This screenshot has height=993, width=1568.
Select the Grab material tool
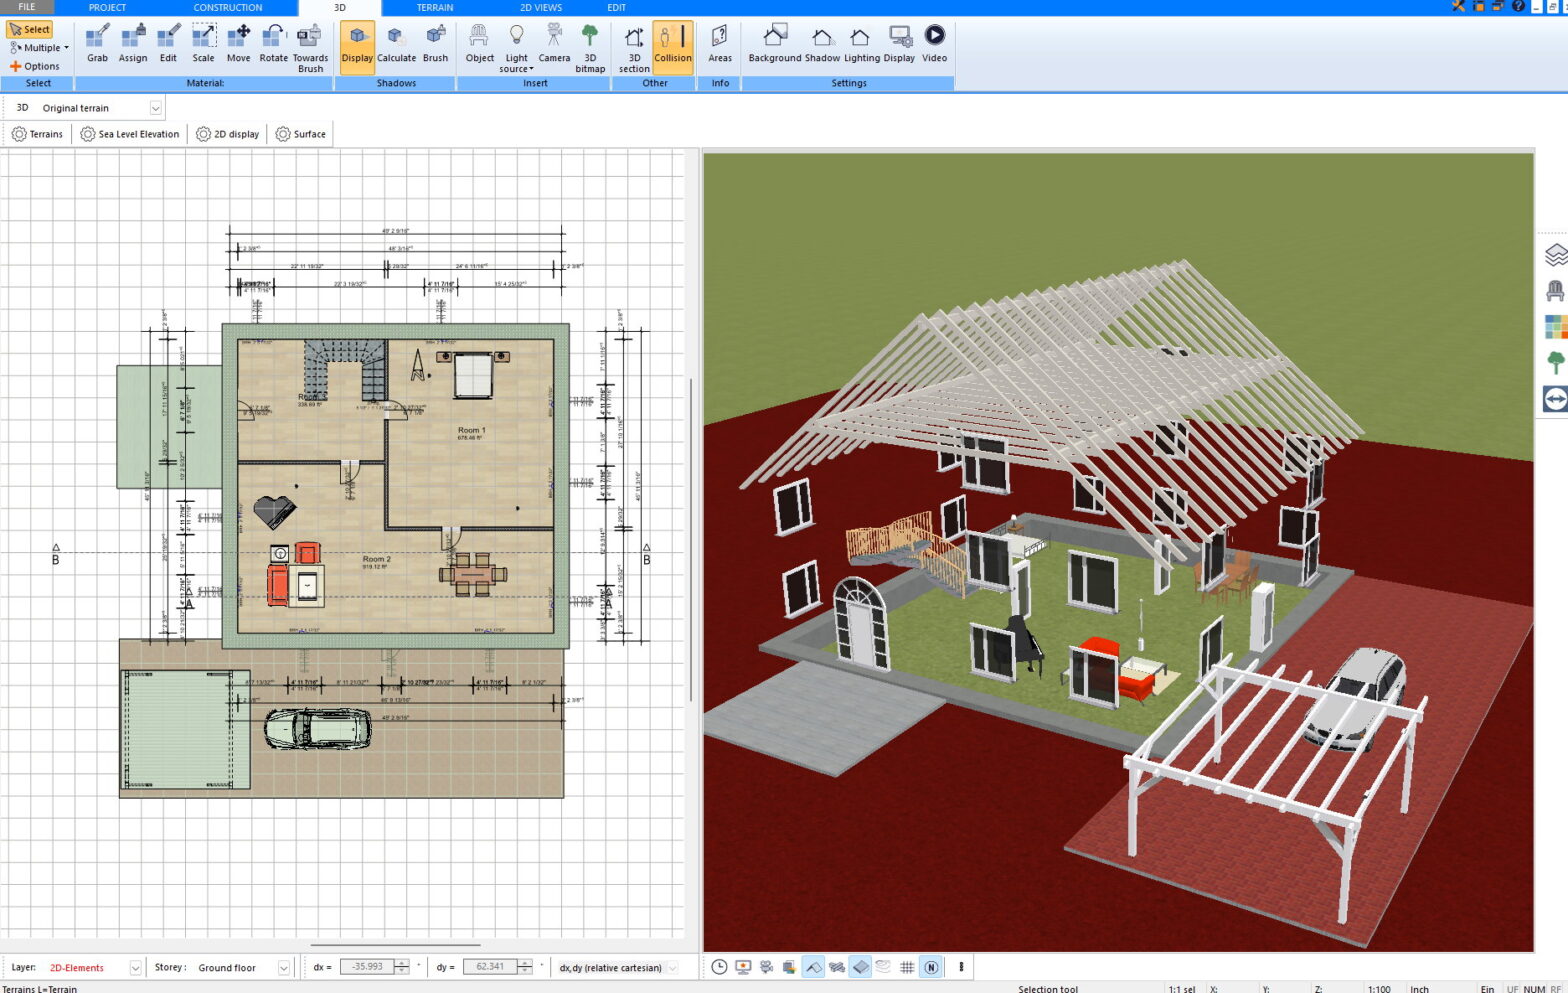(97, 45)
